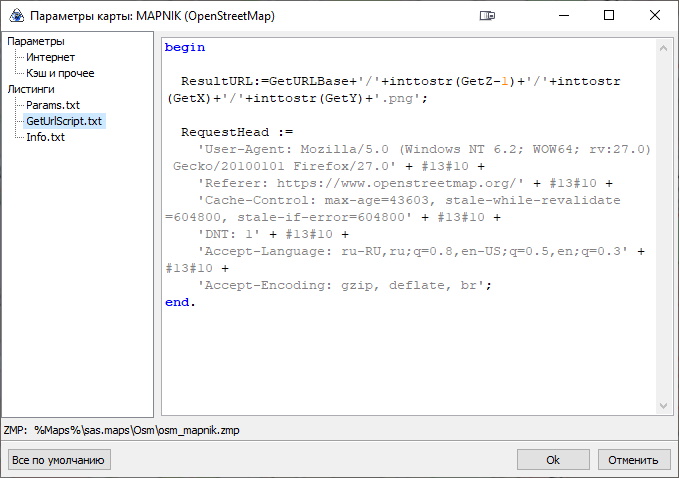679x478 pixels.
Task: Maximize the map parameters window
Action: point(609,15)
